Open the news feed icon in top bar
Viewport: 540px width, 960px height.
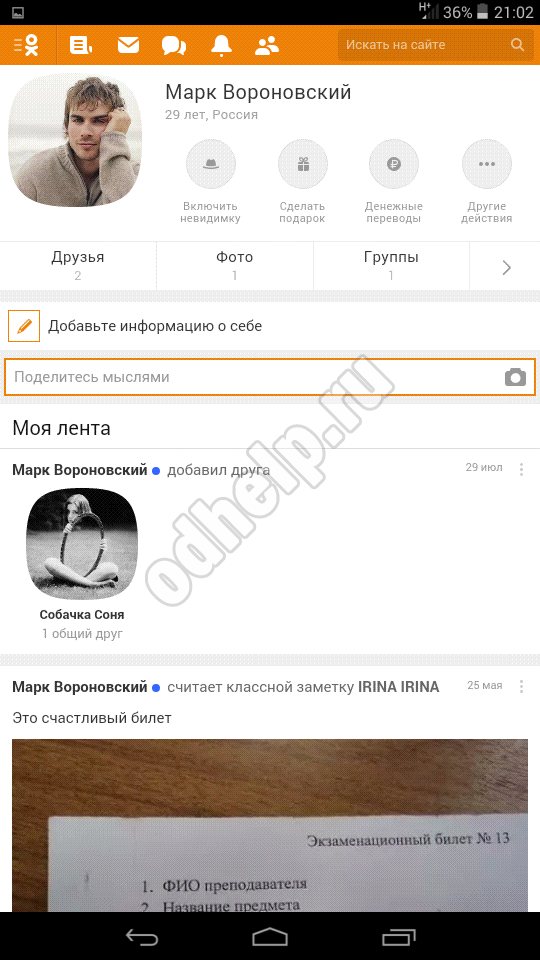81,45
